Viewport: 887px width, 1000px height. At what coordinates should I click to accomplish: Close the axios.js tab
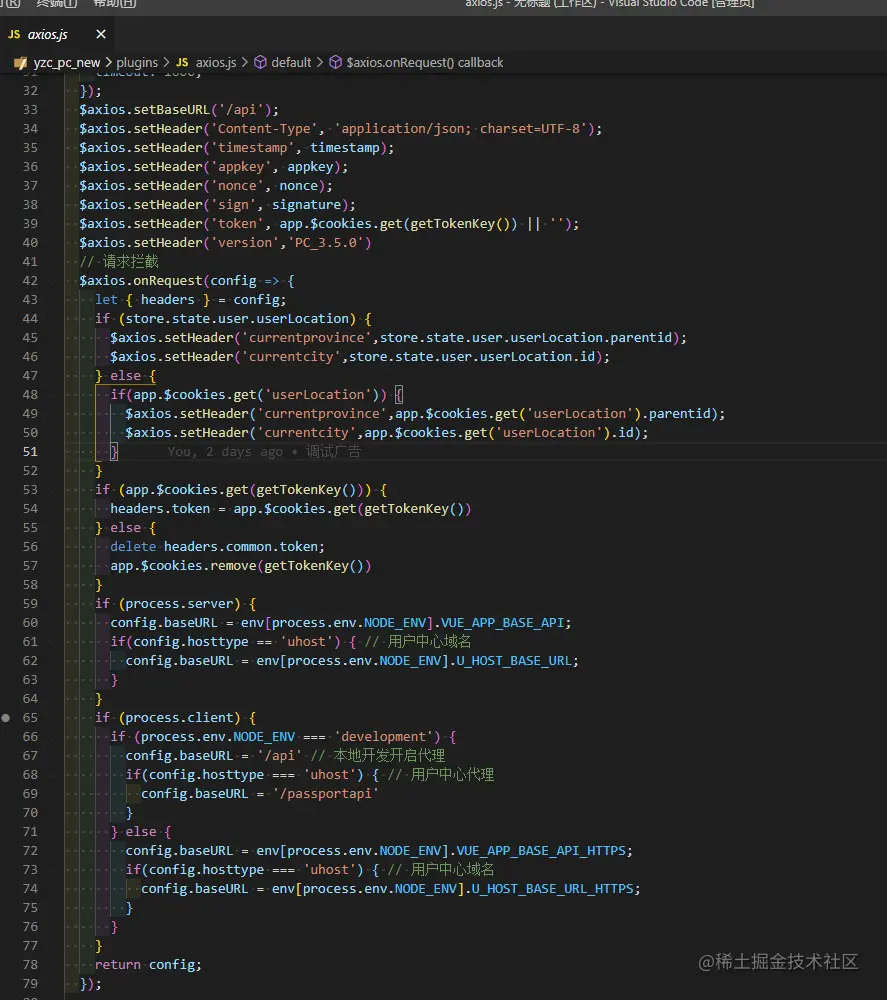[101, 34]
